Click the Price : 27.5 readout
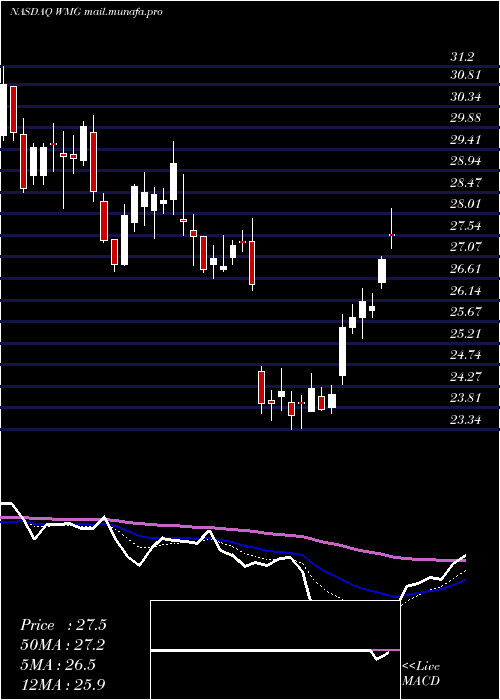The width and height of the screenshot is (500, 700). point(63,625)
